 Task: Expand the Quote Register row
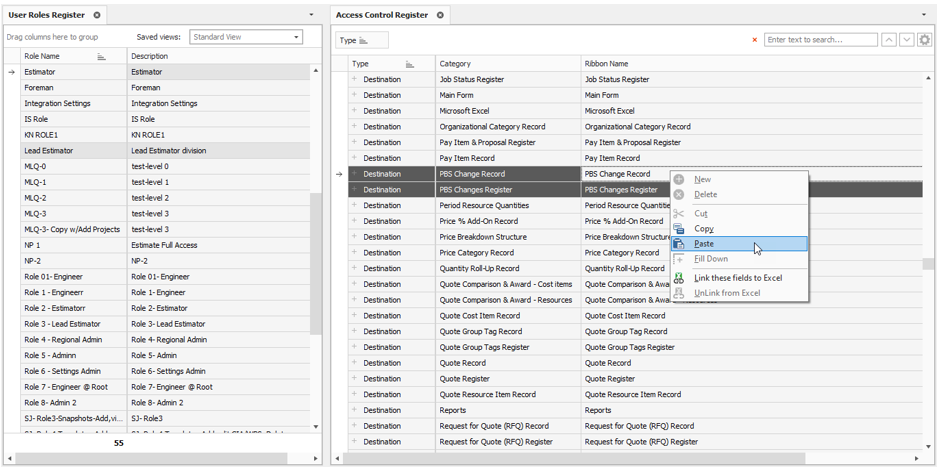pos(354,378)
